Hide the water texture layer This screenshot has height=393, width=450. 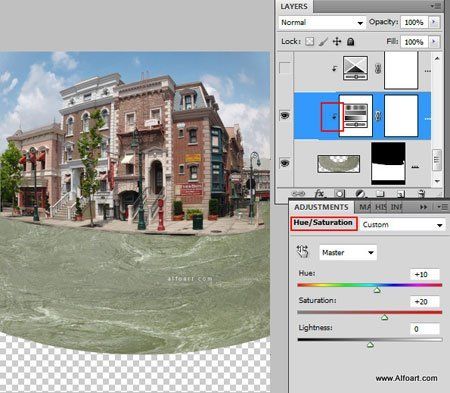(x=284, y=163)
